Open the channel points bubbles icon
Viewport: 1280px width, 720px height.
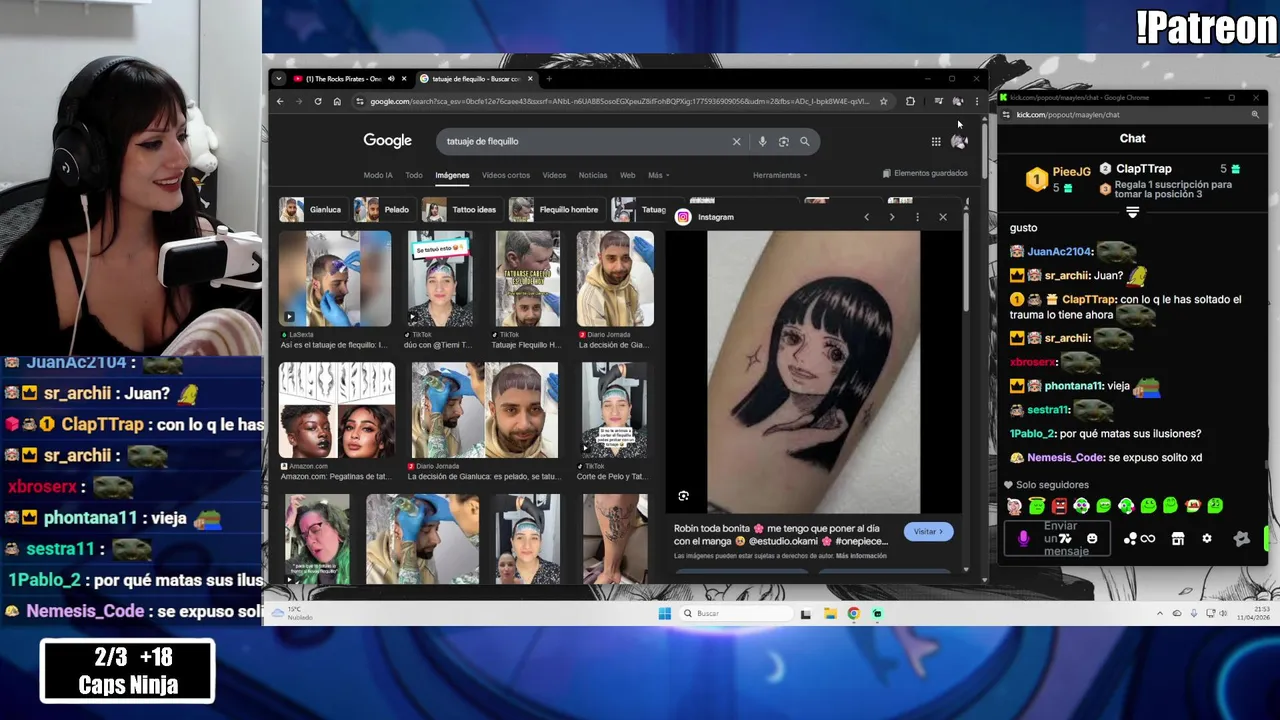click(1130, 539)
